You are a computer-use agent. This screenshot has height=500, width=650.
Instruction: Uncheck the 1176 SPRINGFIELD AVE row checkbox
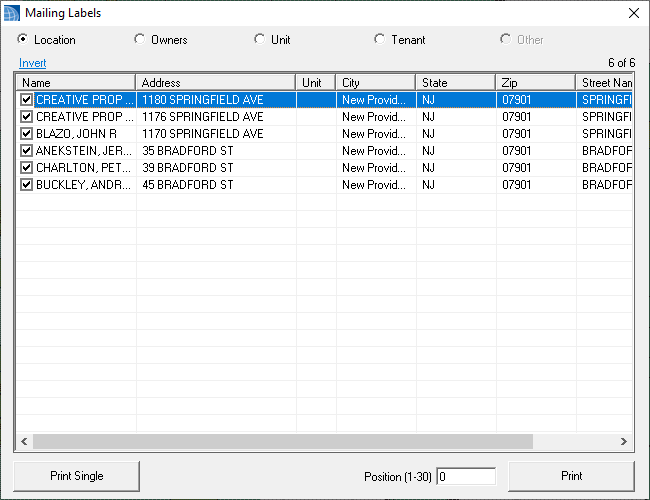click(27, 117)
